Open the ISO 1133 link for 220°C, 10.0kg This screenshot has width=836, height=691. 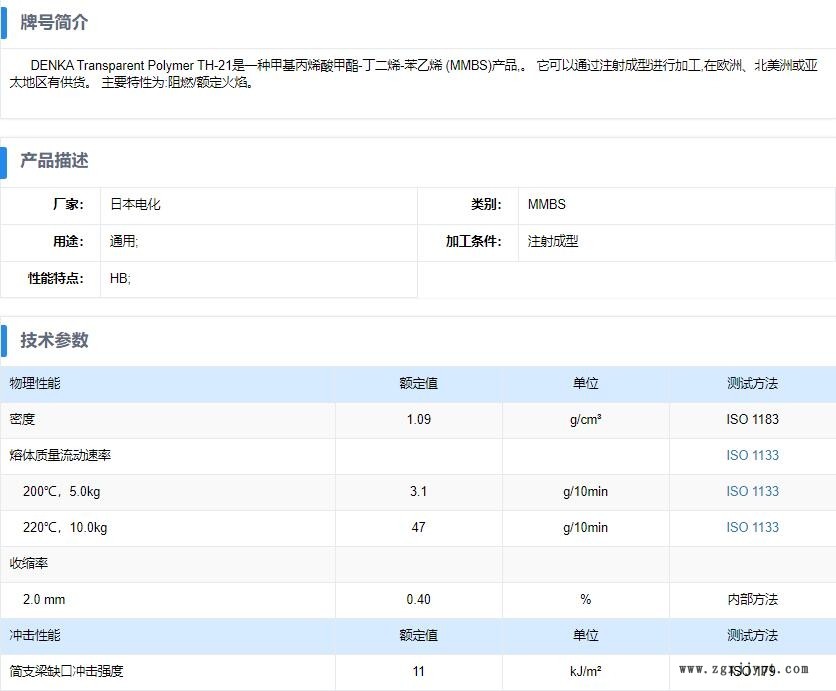[752, 527]
